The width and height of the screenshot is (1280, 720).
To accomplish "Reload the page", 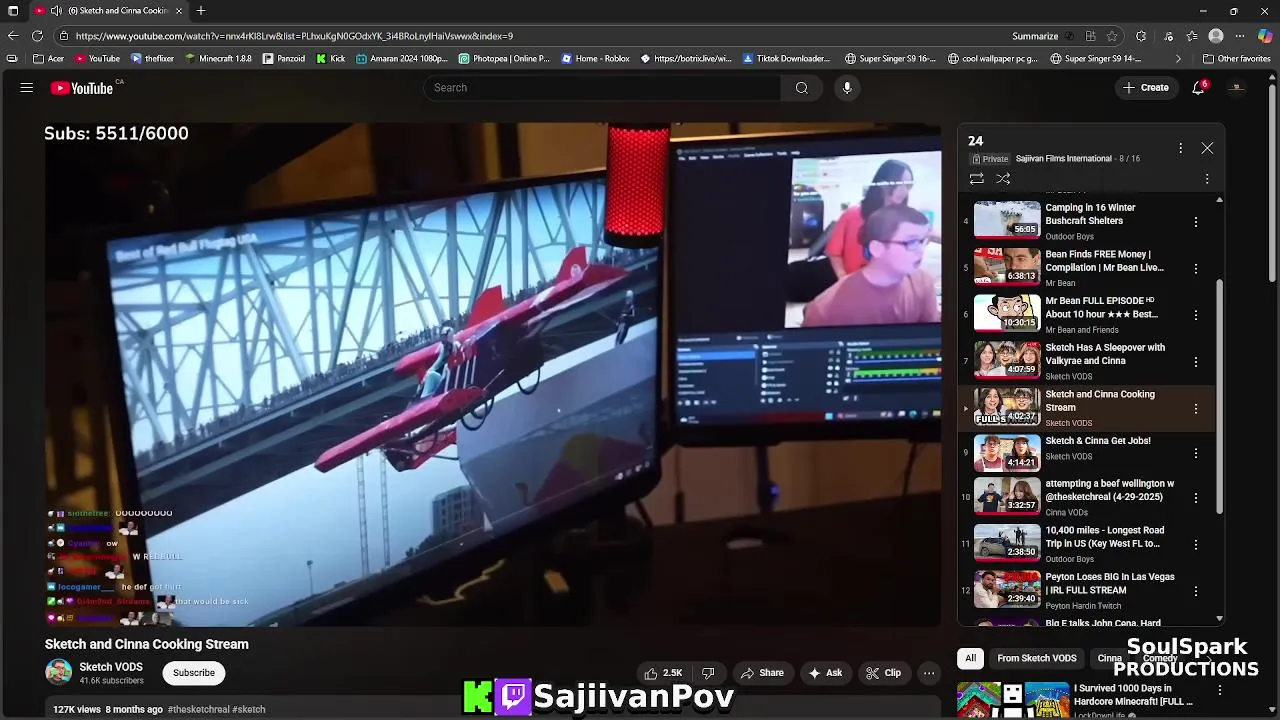I will pos(37,36).
